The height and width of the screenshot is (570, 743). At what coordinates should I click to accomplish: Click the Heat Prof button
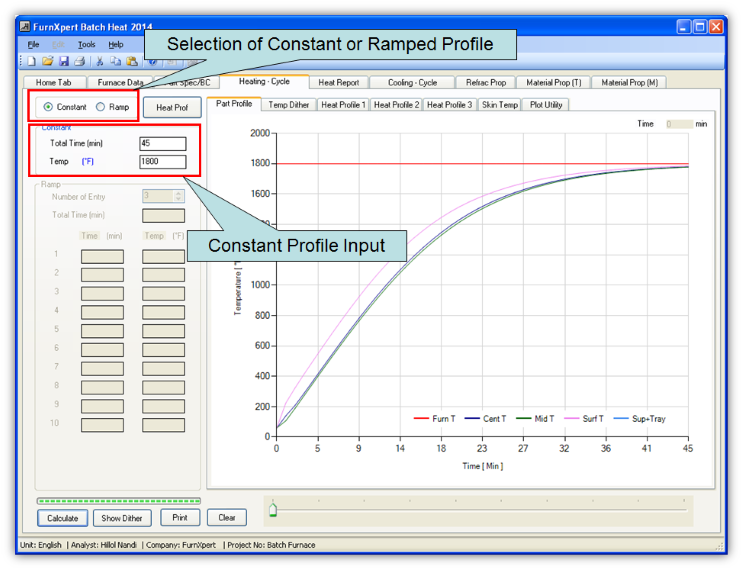coord(172,108)
